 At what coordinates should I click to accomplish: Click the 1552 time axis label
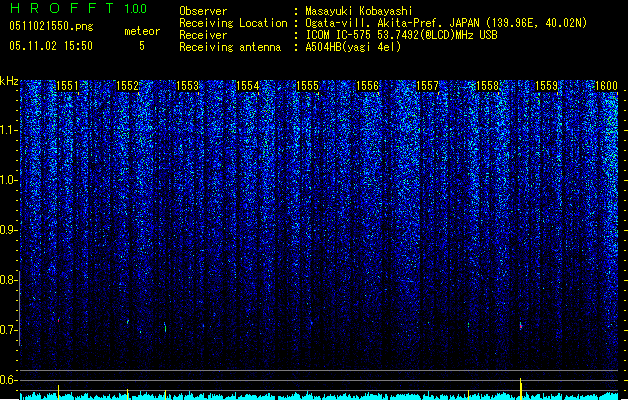click(127, 86)
